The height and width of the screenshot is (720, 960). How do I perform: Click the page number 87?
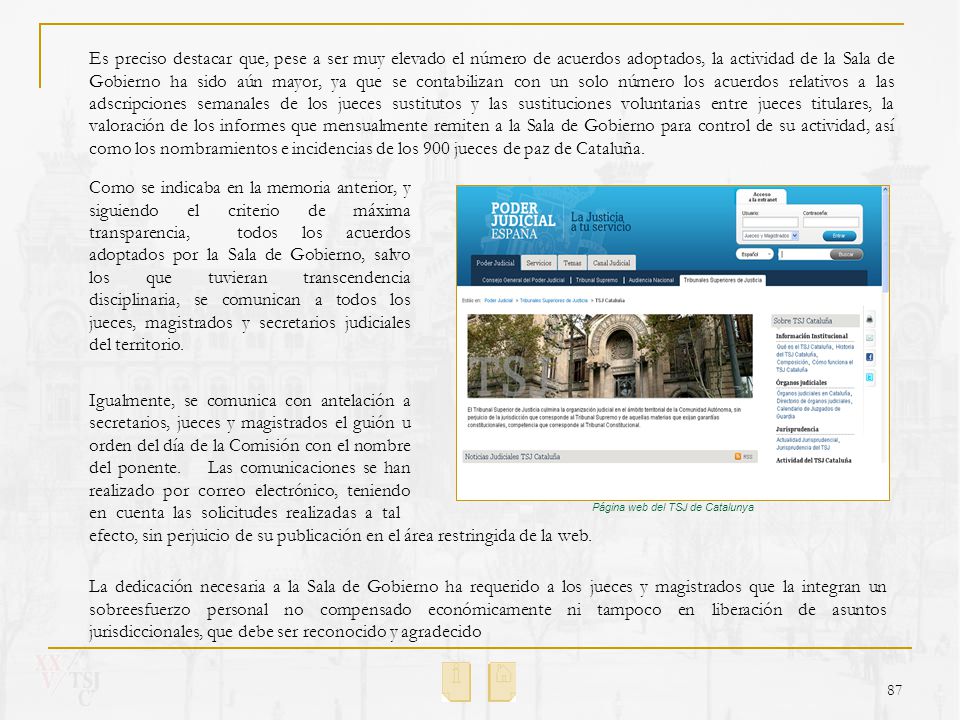pyautogui.click(x=894, y=690)
